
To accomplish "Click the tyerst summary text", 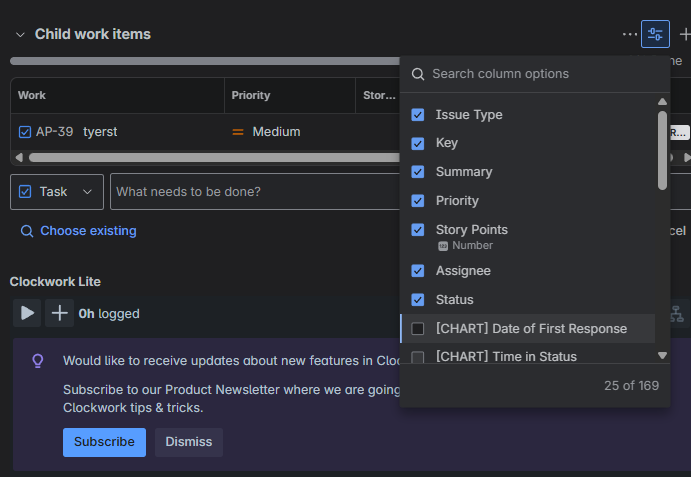I will tap(100, 132).
